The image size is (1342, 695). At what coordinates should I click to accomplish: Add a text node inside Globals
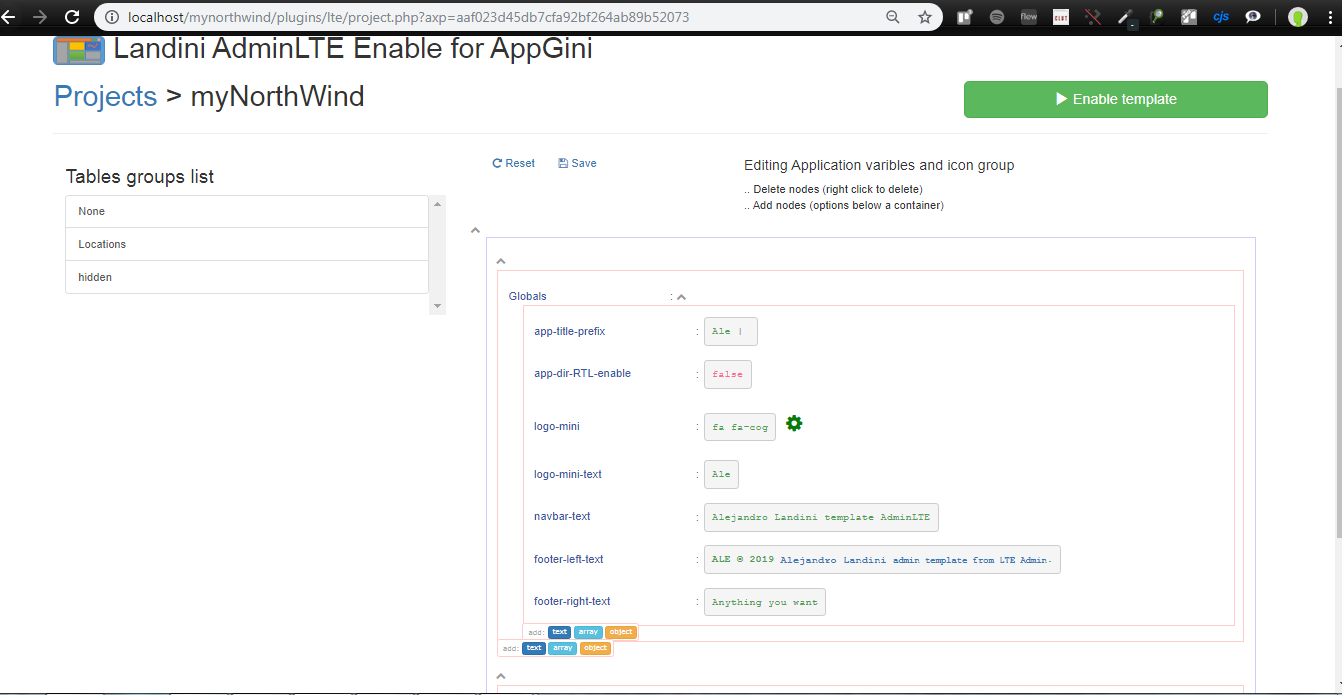point(559,632)
